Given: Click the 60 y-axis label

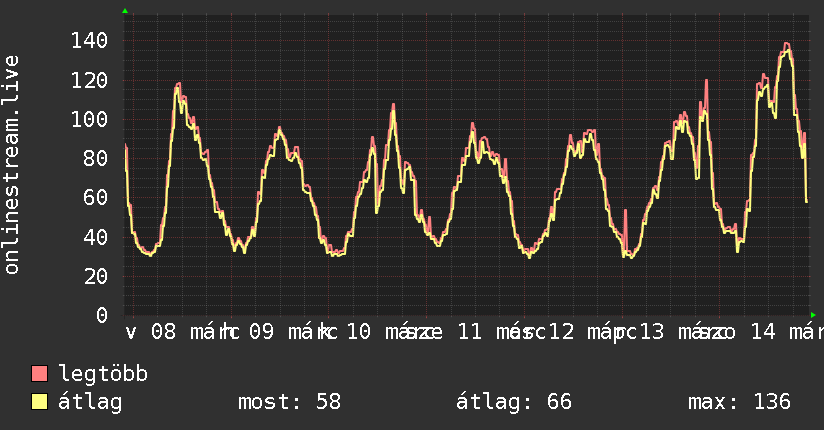Looking at the screenshot, I should [96, 198].
